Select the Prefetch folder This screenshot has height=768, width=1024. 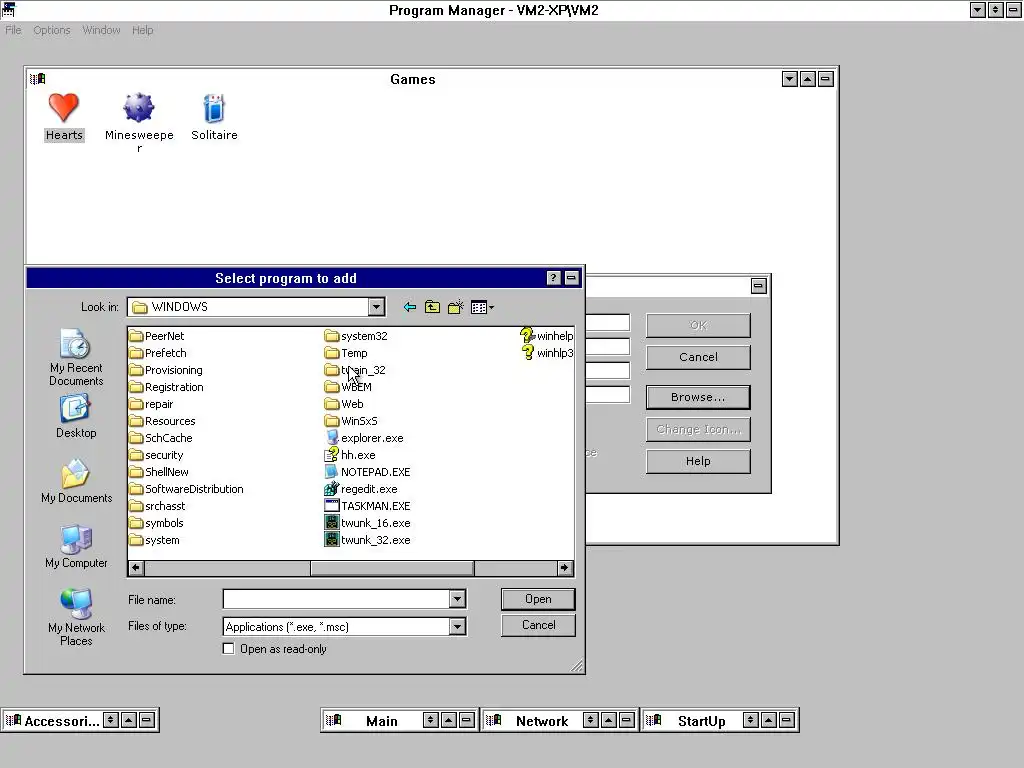[158, 353]
